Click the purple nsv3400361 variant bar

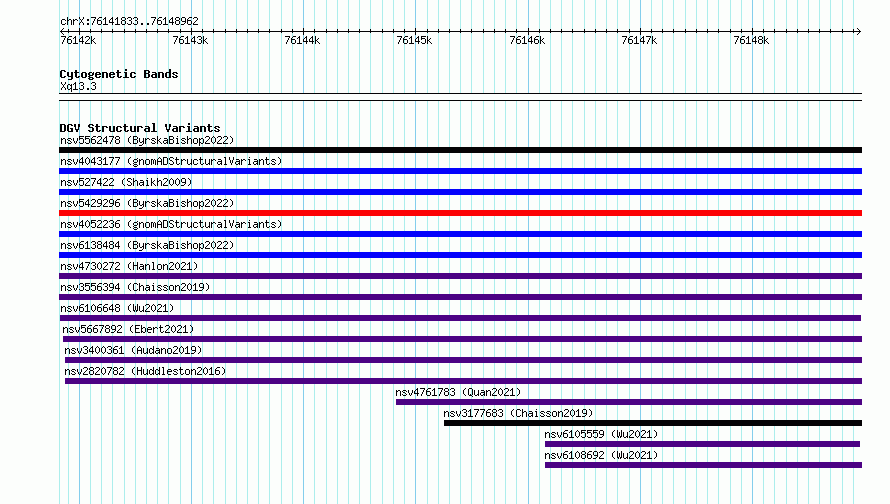[x=463, y=360]
